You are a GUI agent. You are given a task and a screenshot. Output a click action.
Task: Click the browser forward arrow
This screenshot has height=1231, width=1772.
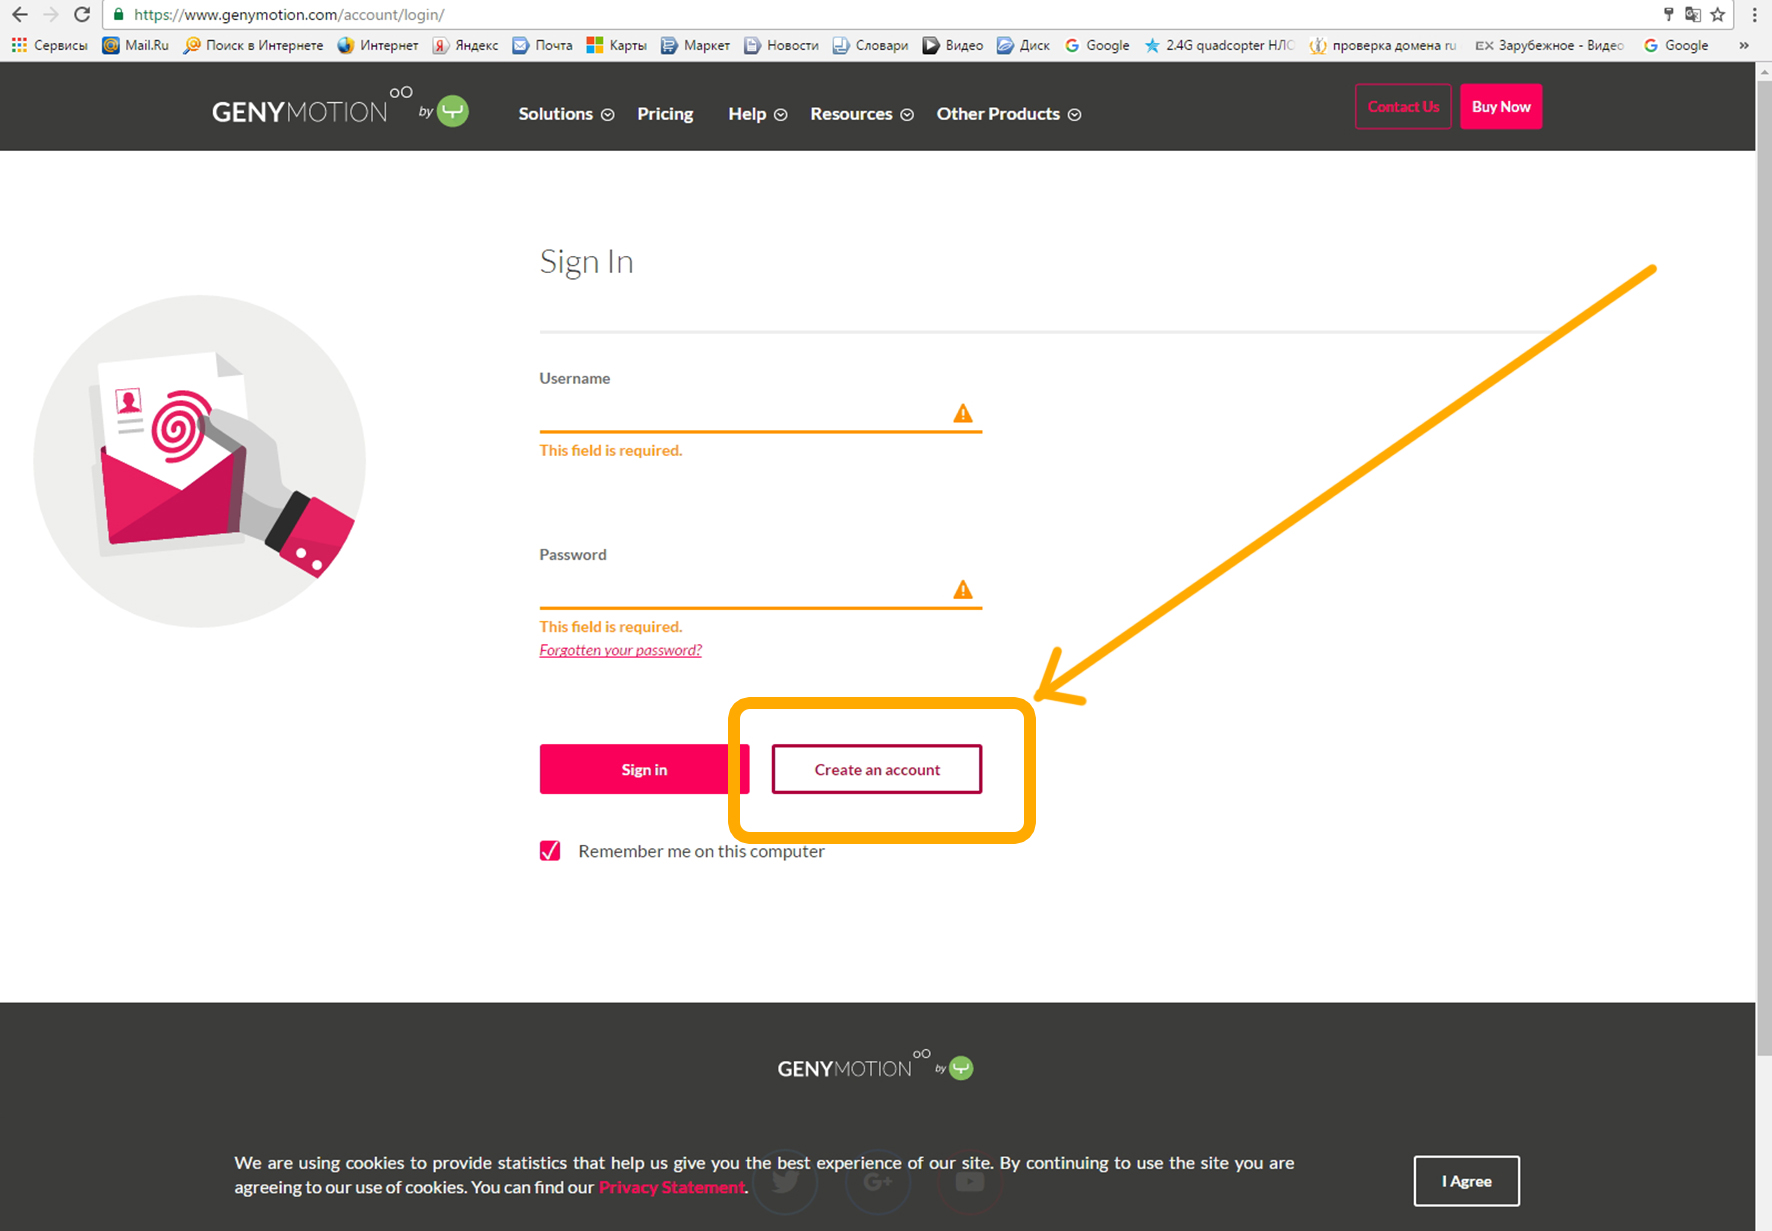pos(50,14)
